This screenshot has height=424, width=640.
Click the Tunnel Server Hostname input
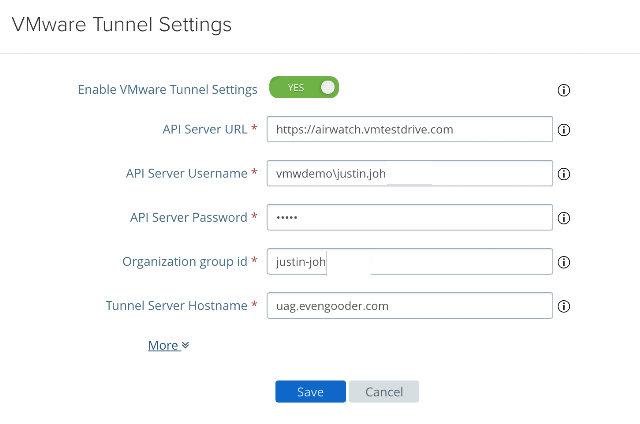click(410, 306)
